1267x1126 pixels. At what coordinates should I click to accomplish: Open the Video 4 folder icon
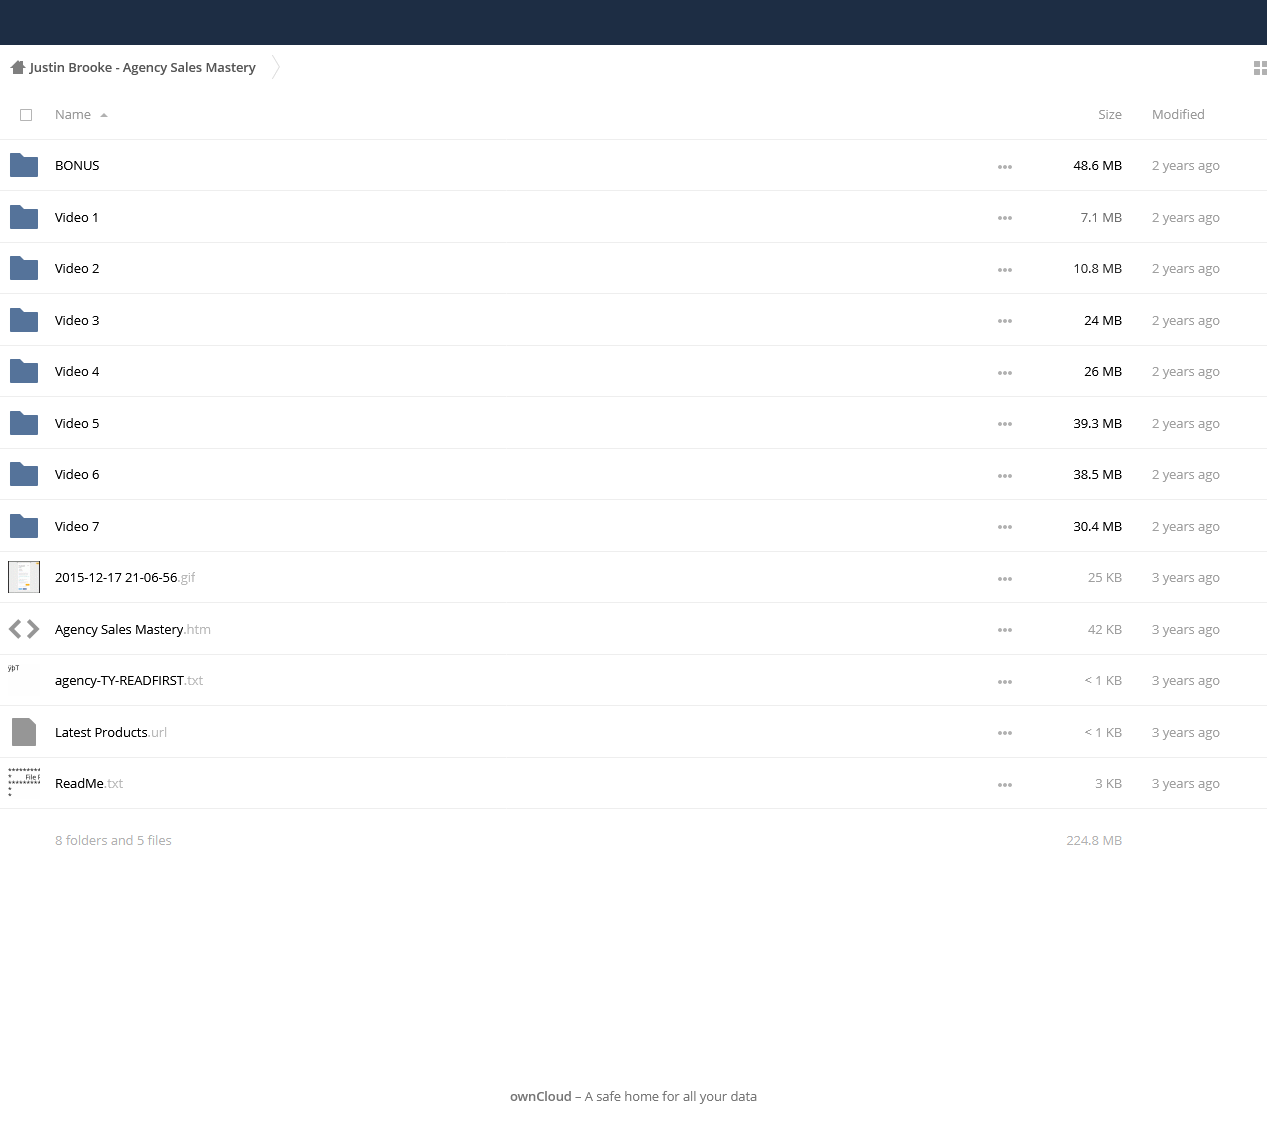pyautogui.click(x=24, y=371)
